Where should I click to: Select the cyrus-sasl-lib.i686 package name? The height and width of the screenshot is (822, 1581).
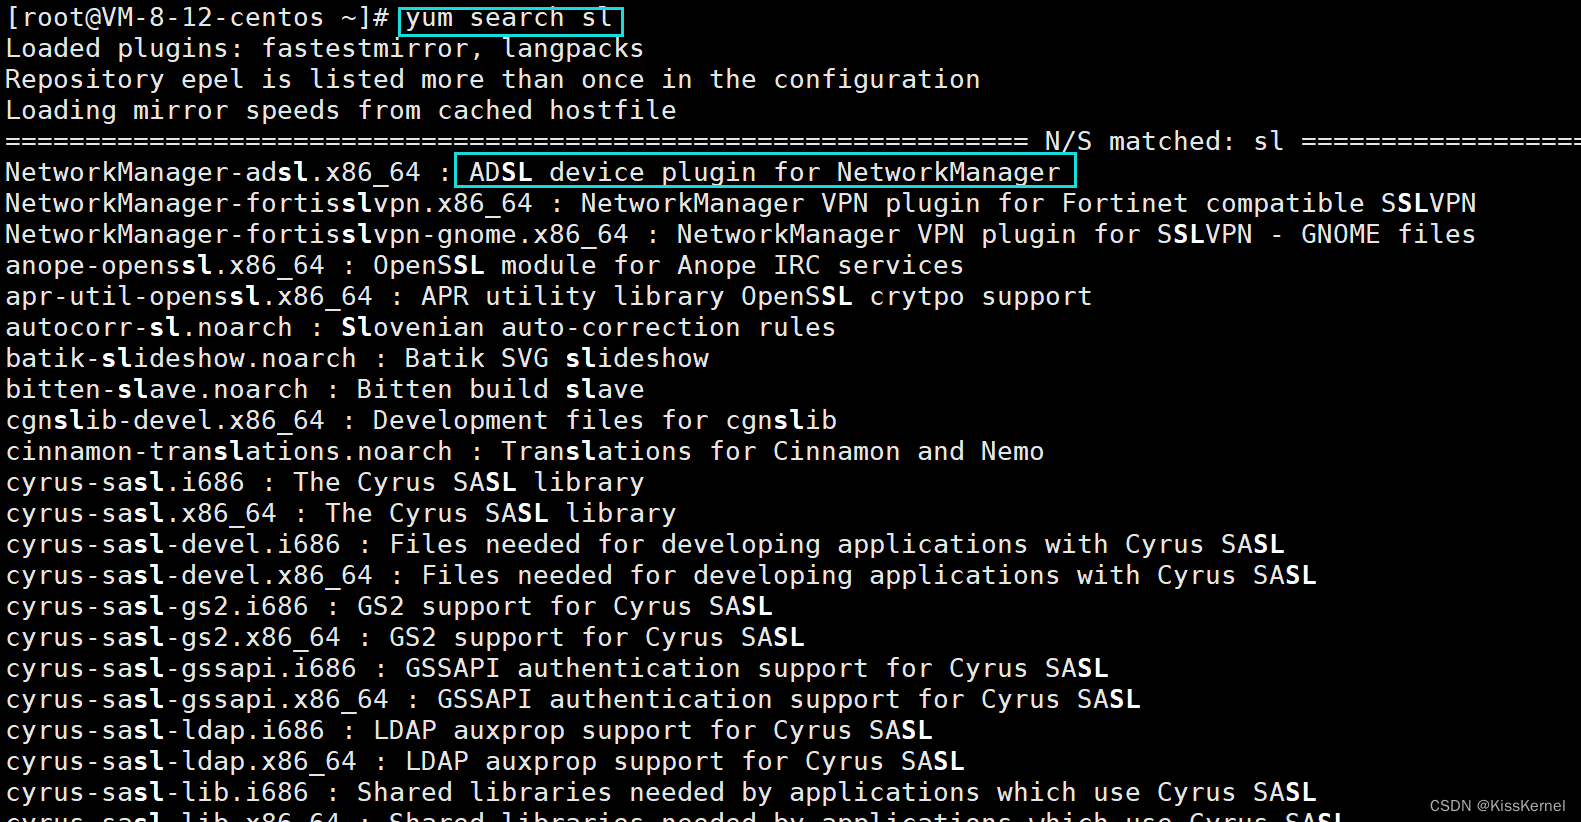(157, 793)
